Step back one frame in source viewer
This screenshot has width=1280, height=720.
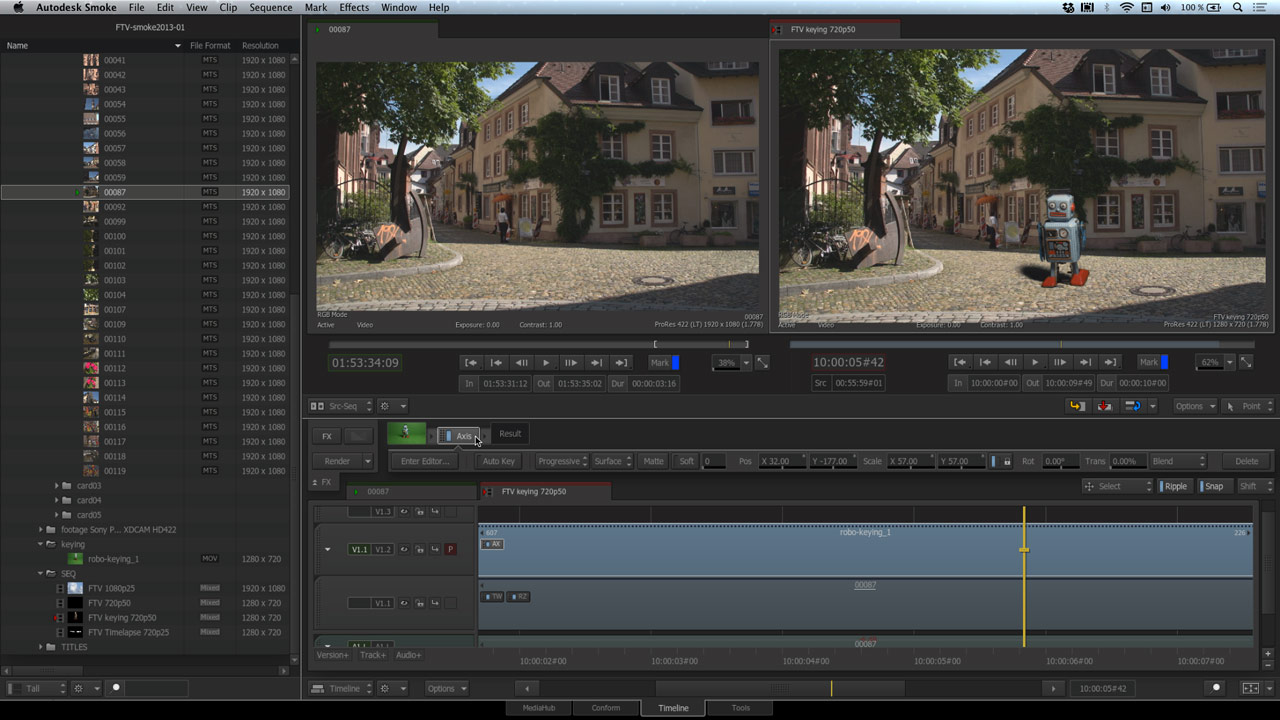point(521,363)
